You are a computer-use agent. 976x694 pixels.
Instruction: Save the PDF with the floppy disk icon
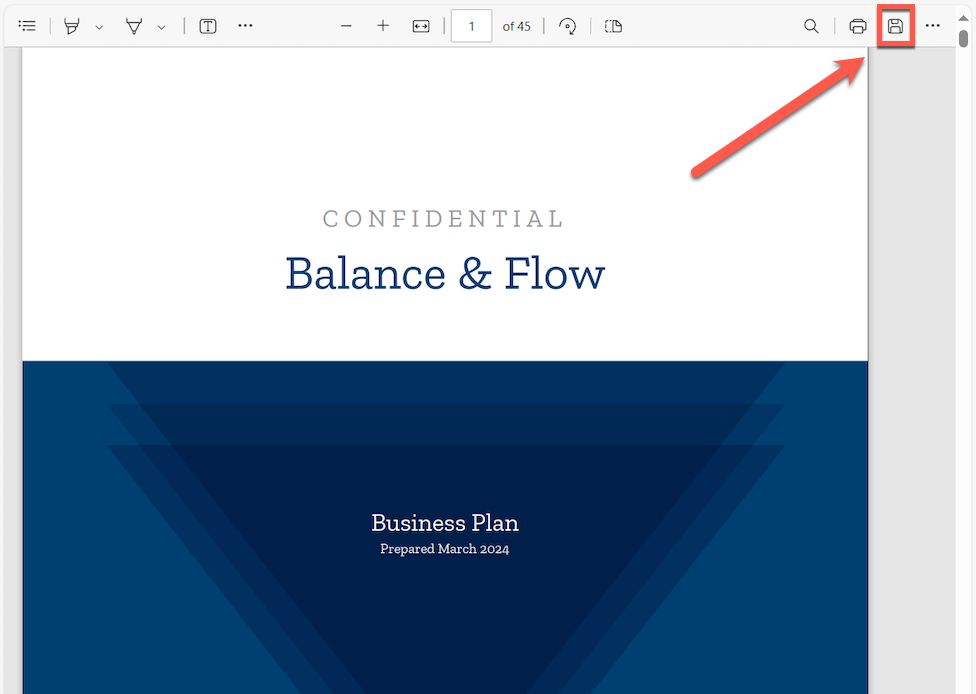point(895,26)
